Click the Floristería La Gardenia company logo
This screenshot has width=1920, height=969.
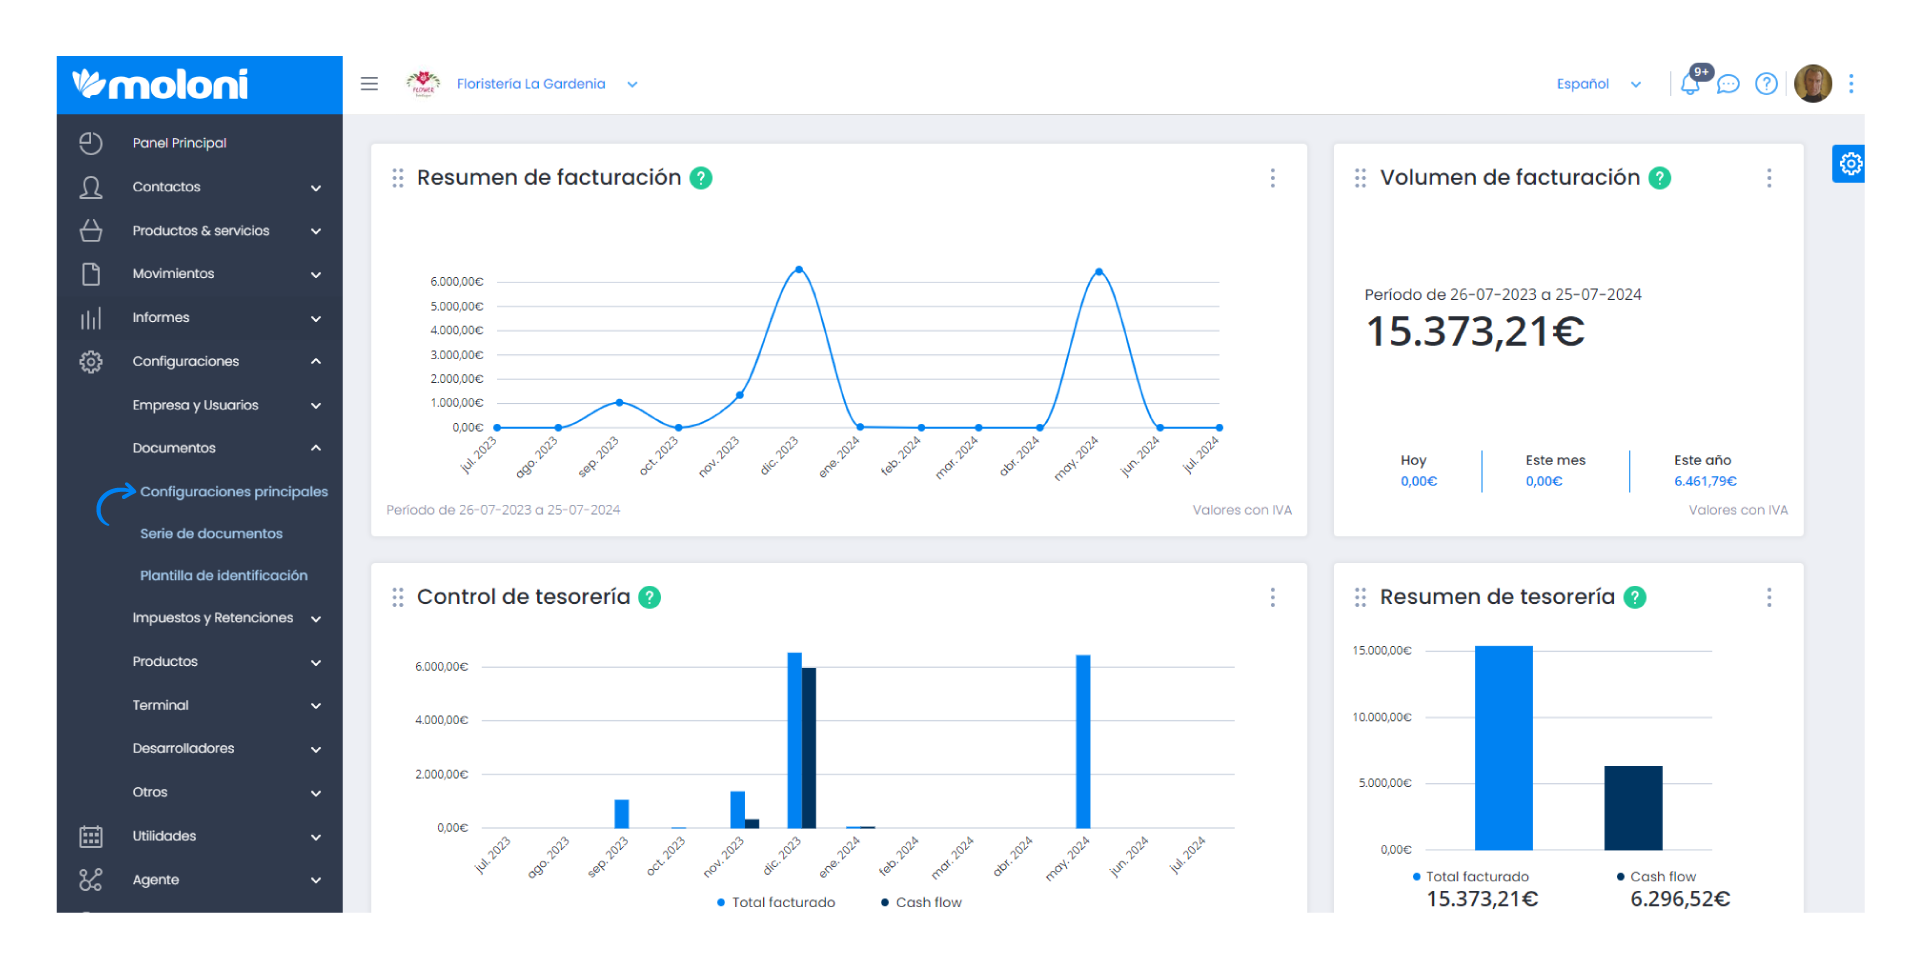(424, 84)
